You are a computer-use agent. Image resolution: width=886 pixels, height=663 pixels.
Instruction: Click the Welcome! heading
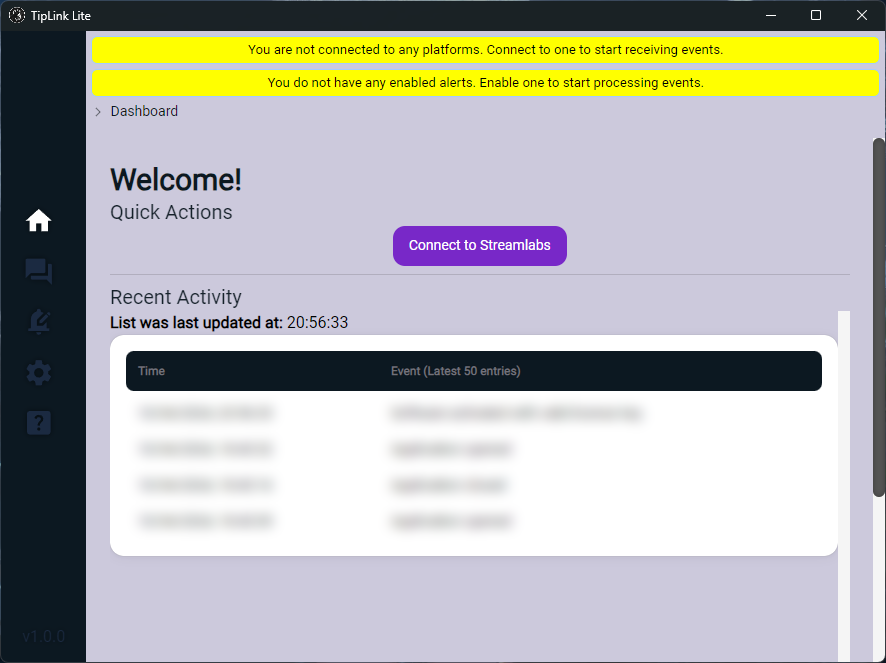click(x=176, y=180)
